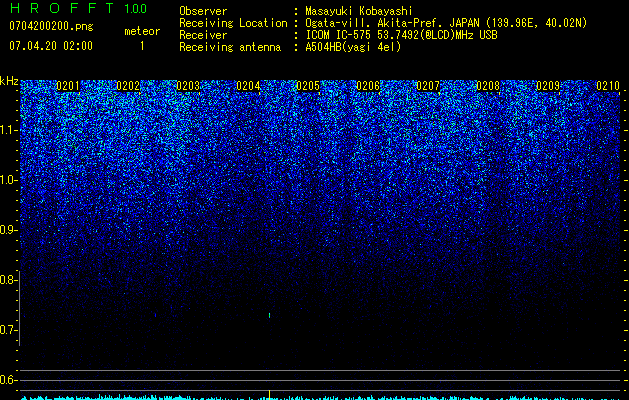Click the ICOM IC-575 receiver text

pyautogui.click(x=401, y=35)
